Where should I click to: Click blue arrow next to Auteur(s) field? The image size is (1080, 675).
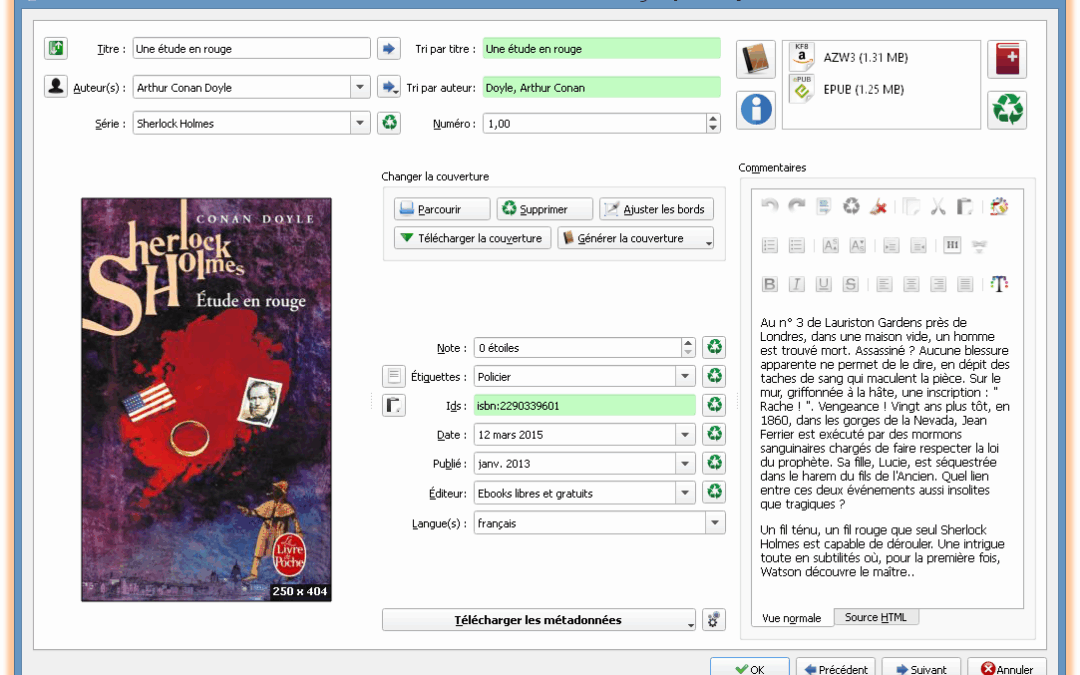(x=389, y=87)
